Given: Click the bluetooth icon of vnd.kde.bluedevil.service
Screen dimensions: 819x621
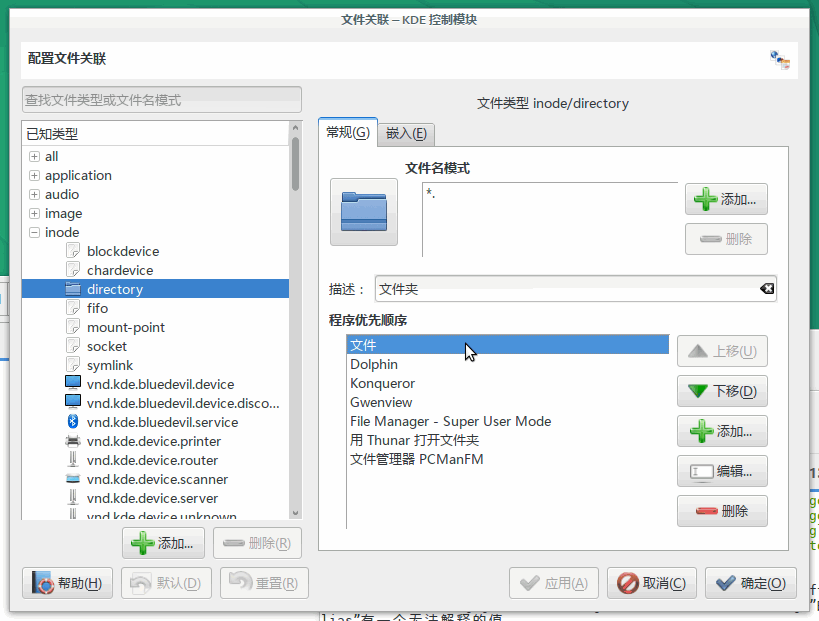Looking at the screenshot, I should point(73,422).
